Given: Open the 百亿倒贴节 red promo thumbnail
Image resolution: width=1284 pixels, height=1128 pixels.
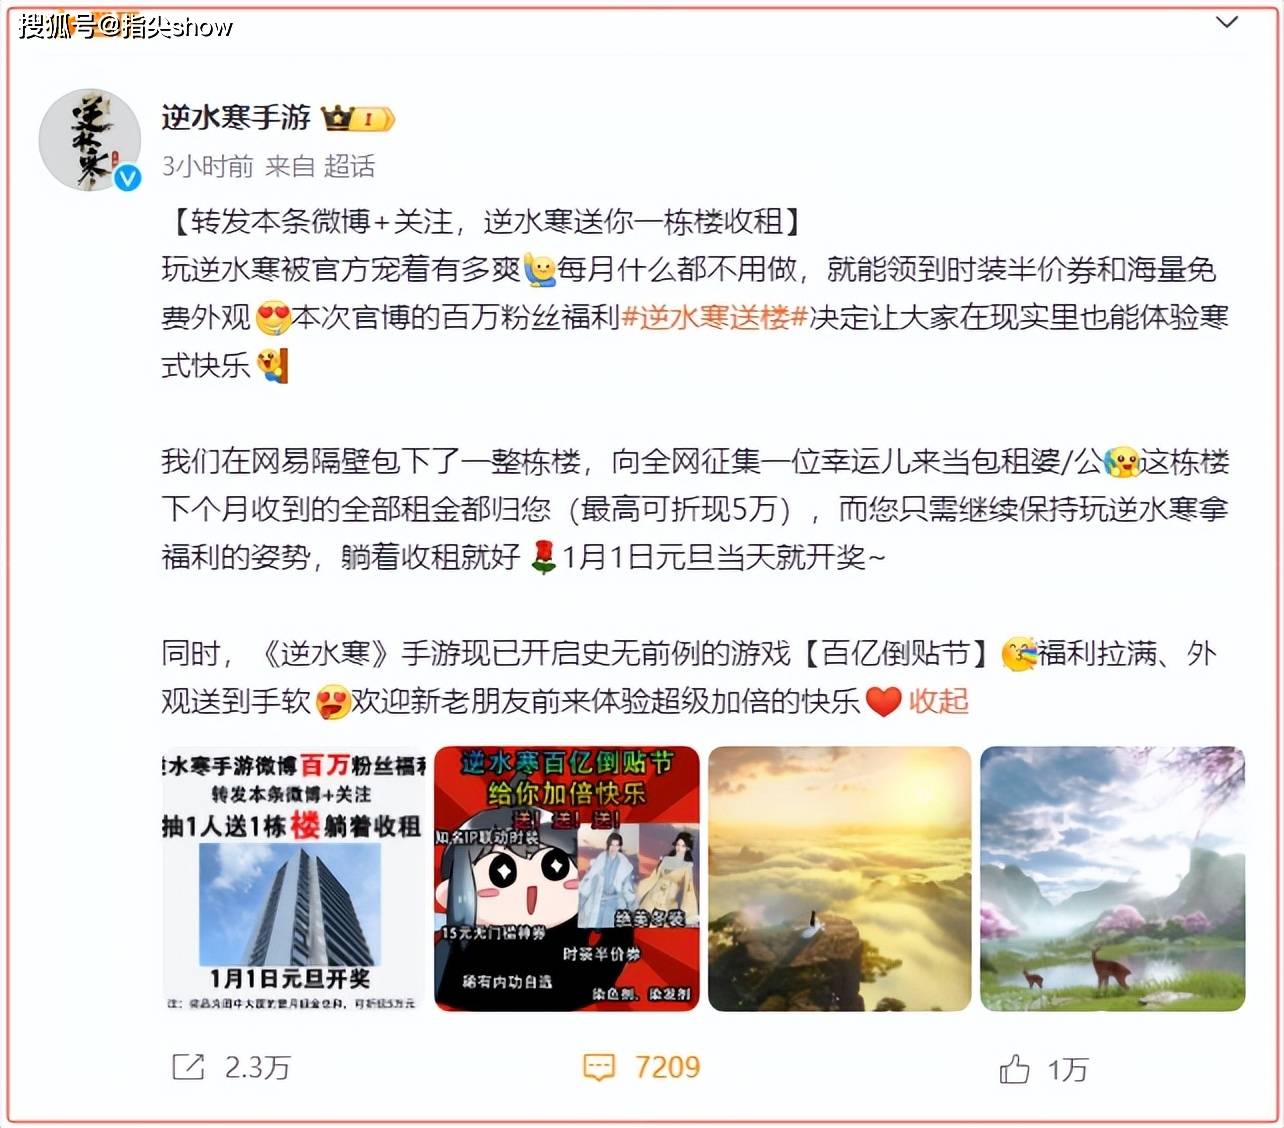Looking at the screenshot, I should (567, 878).
